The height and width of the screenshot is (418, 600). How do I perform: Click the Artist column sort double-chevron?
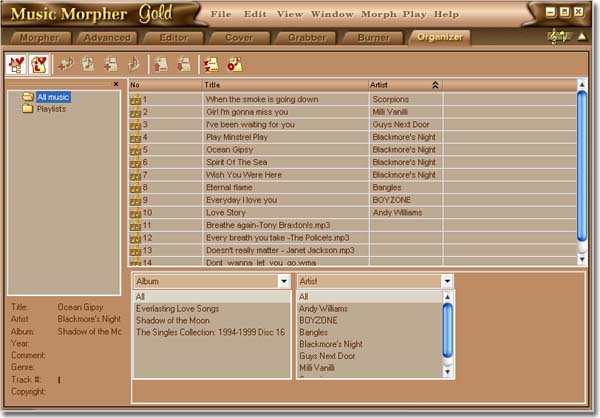coord(435,85)
